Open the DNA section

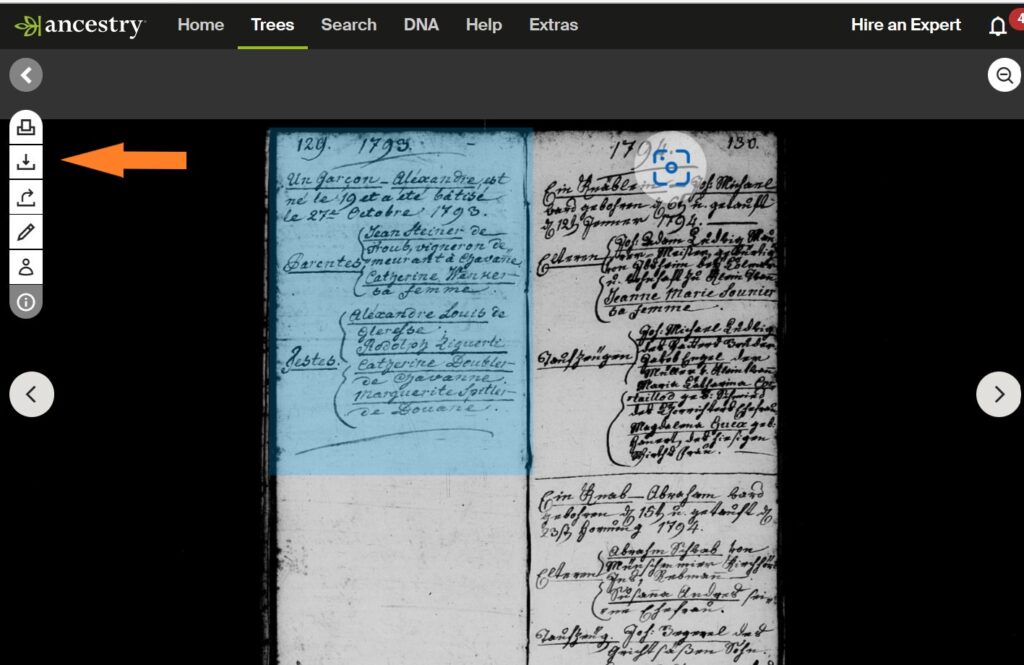[421, 25]
